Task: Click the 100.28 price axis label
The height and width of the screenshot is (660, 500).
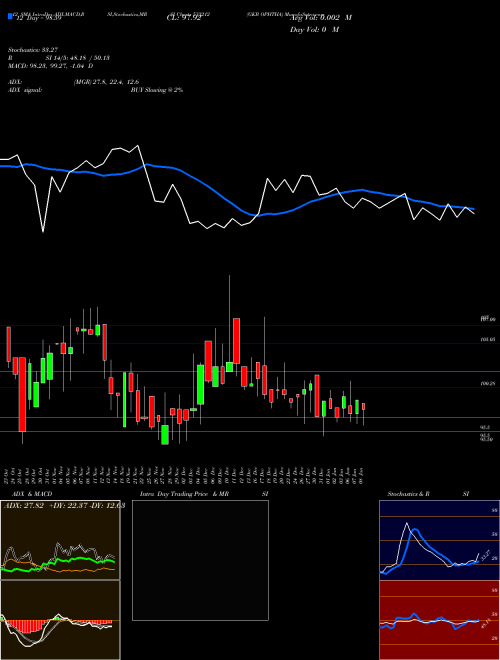Action: pyautogui.click(x=488, y=384)
